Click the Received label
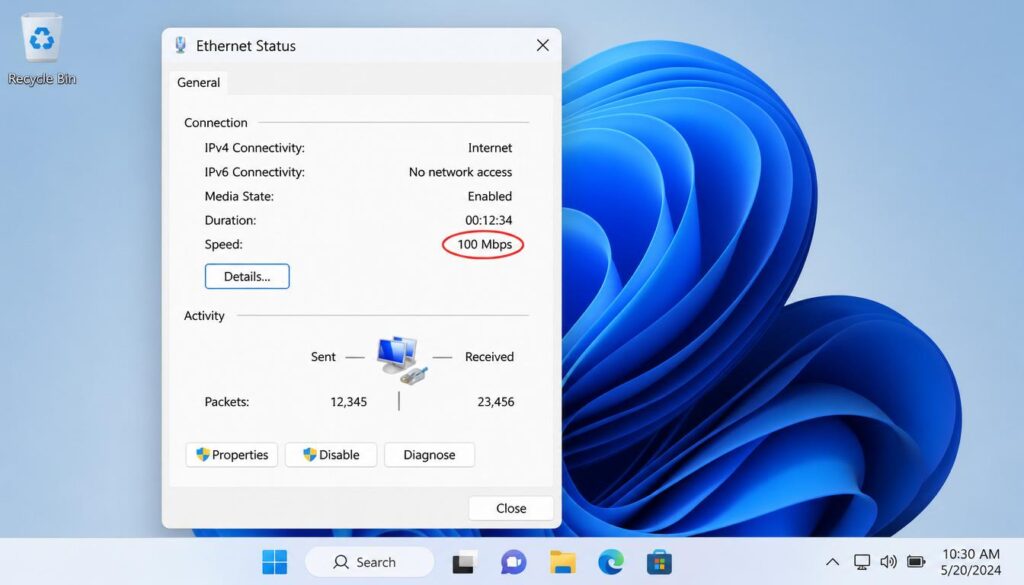This screenshot has height=585, width=1024. click(489, 356)
